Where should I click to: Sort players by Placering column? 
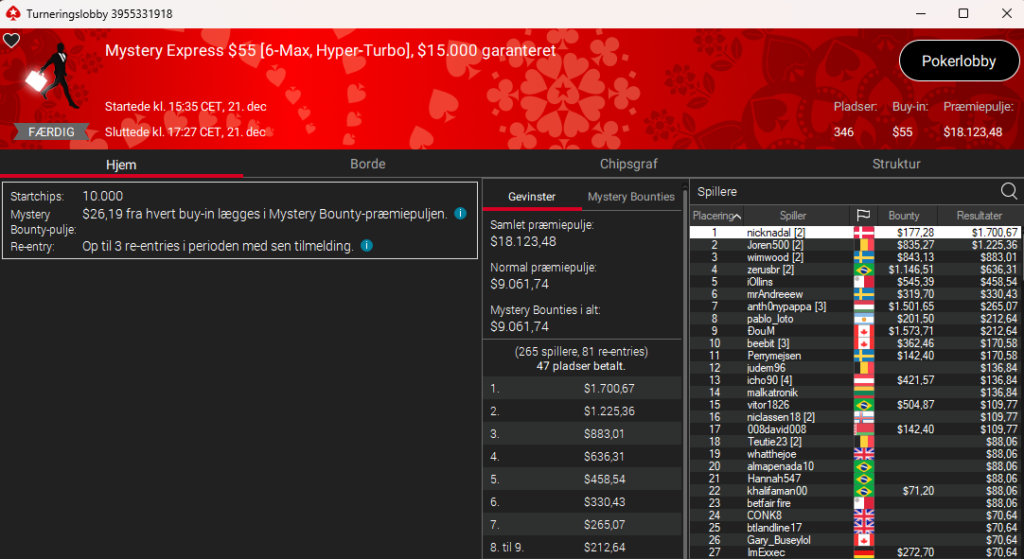pos(716,216)
